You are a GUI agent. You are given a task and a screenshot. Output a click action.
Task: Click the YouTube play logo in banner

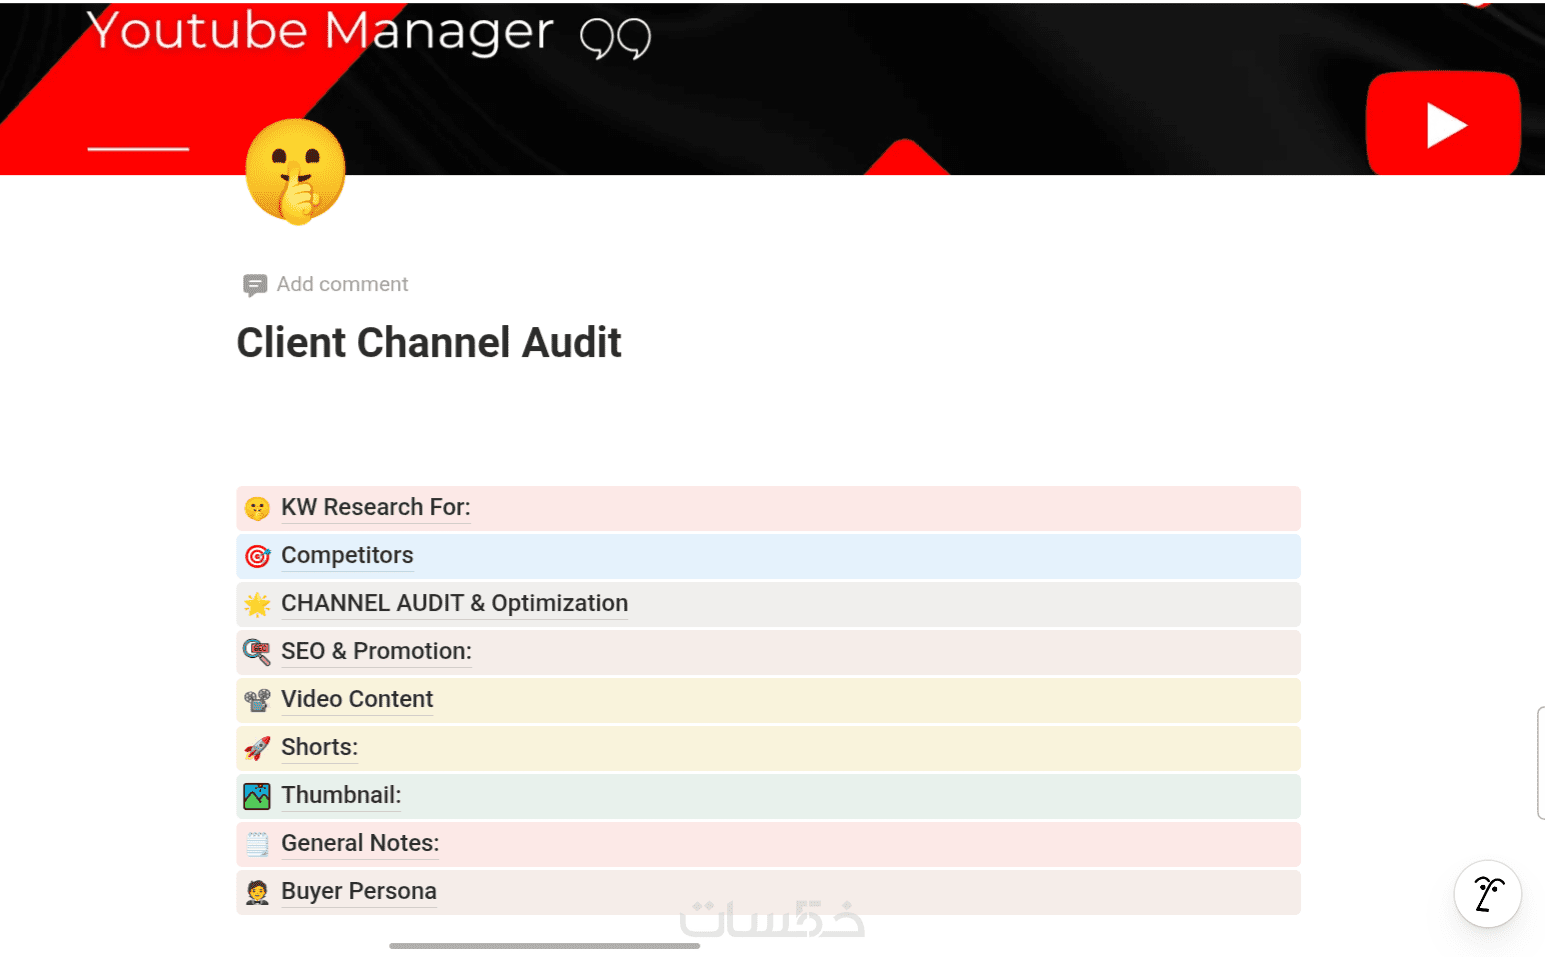tap(1443, 124)
